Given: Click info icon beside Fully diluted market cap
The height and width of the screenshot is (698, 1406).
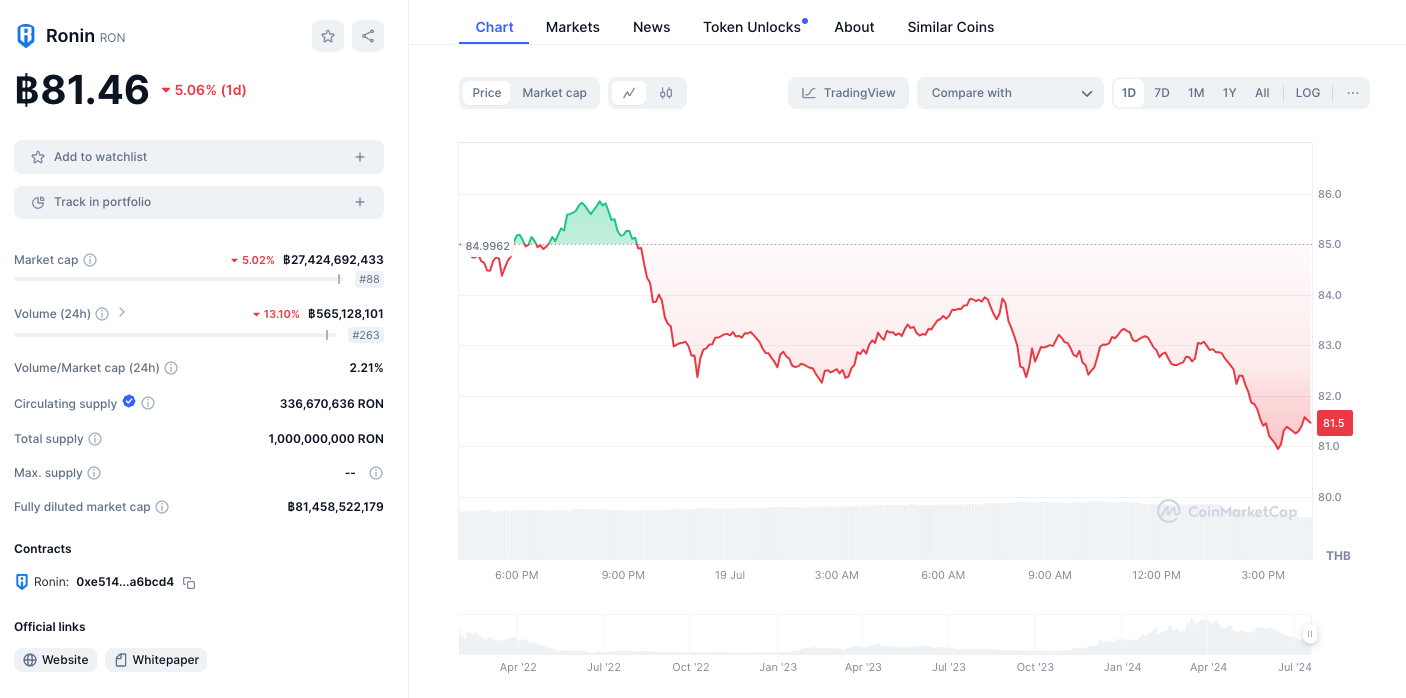Looking at the screenshot, I should click(x=162, y=507).
